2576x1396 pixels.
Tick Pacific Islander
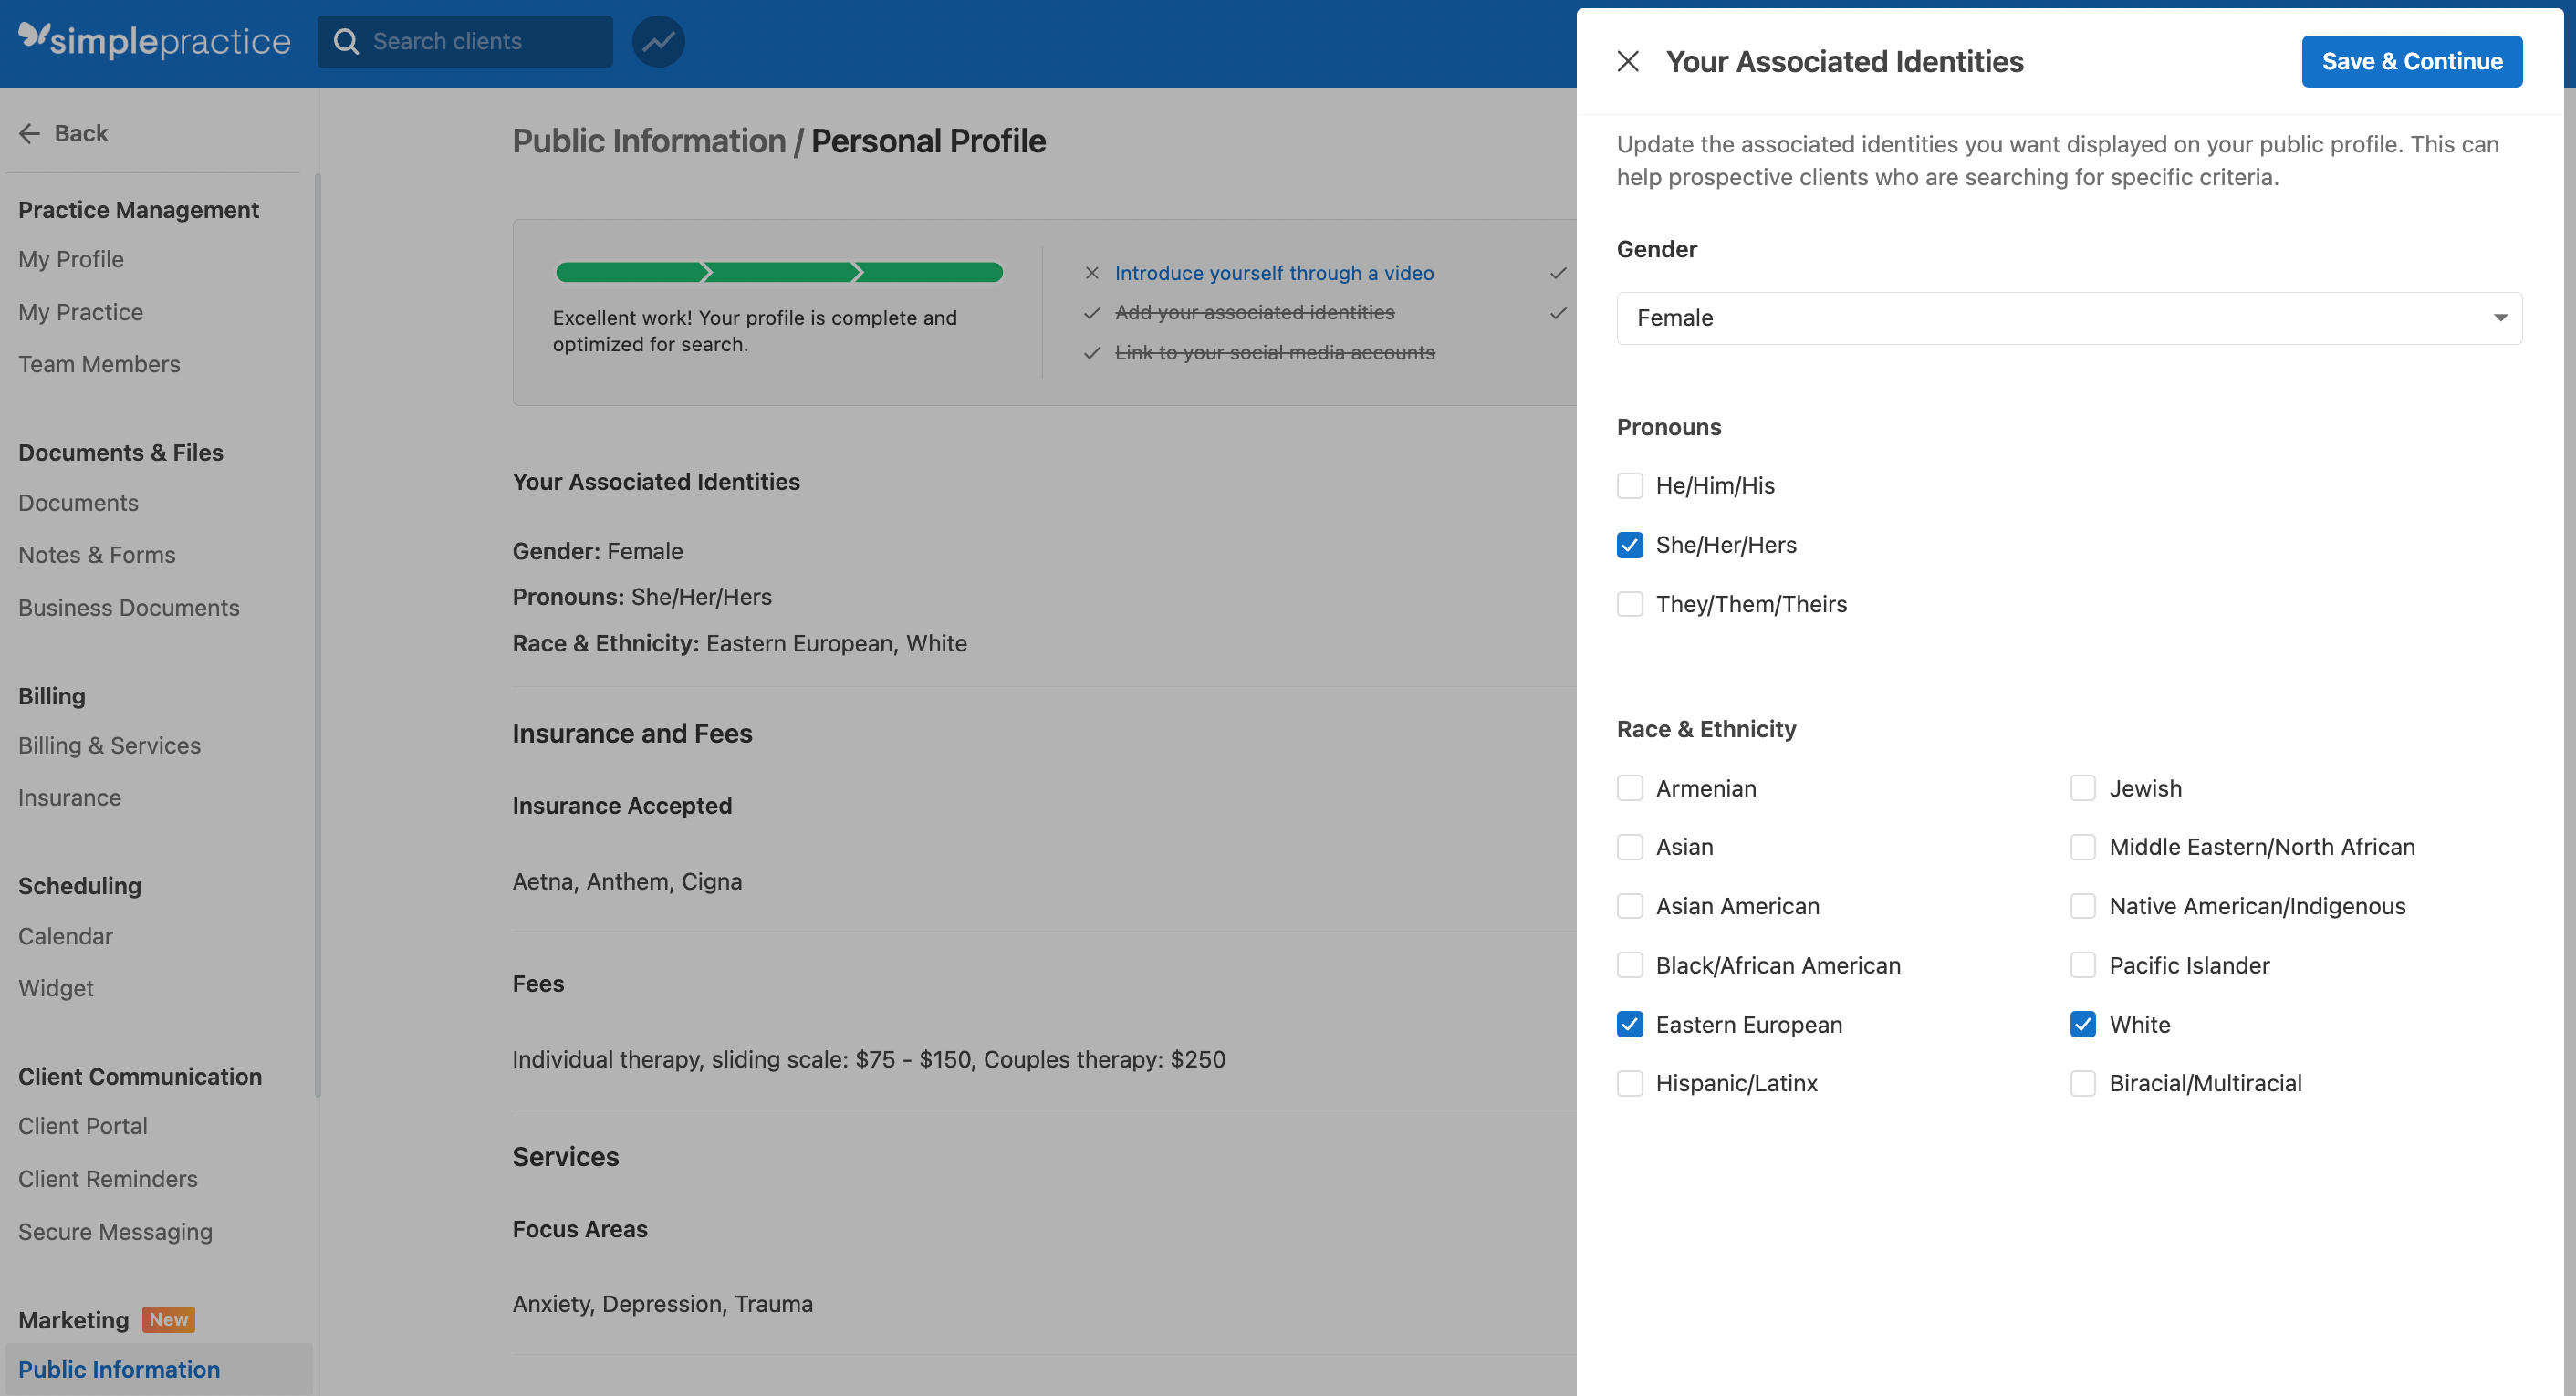coord(2083,965)
